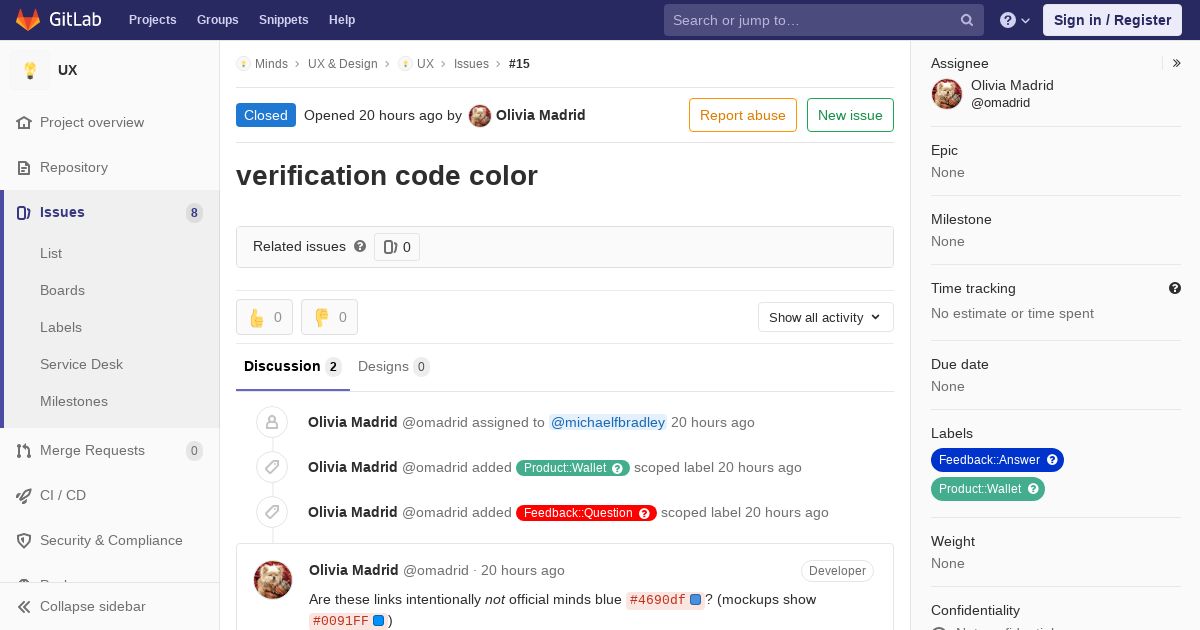Switch to the Designs tab
This screenshot has height=630, width=1200.
click(393, 366)
